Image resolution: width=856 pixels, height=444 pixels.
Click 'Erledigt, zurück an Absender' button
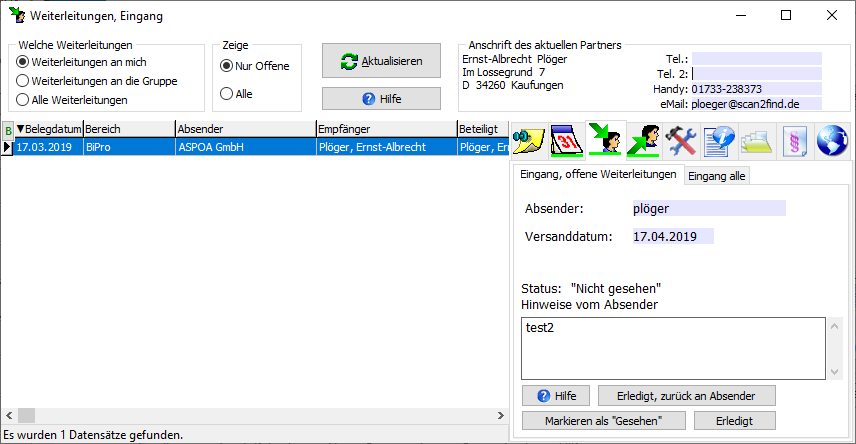point(687,396)
